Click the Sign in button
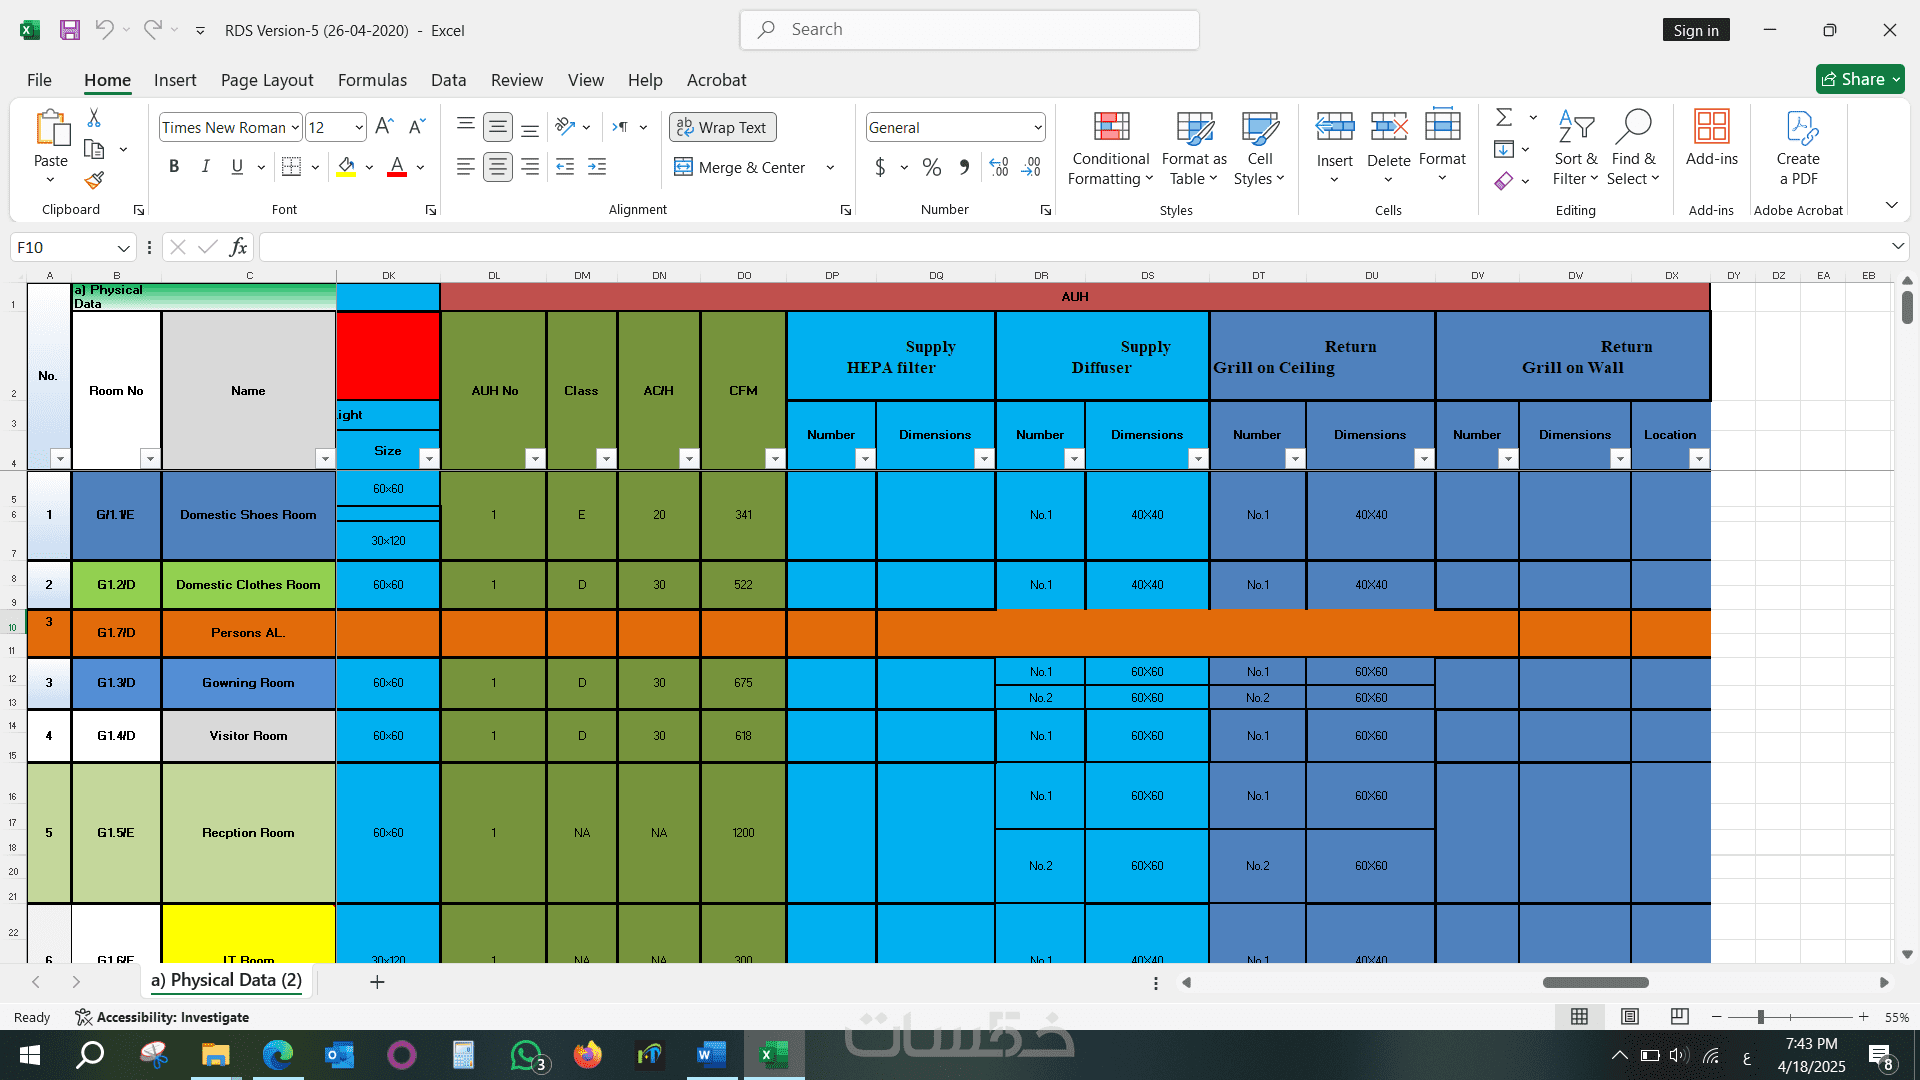Image resolution: width=1920 pixels, height=1080 pixels. tap(1695, 30)
